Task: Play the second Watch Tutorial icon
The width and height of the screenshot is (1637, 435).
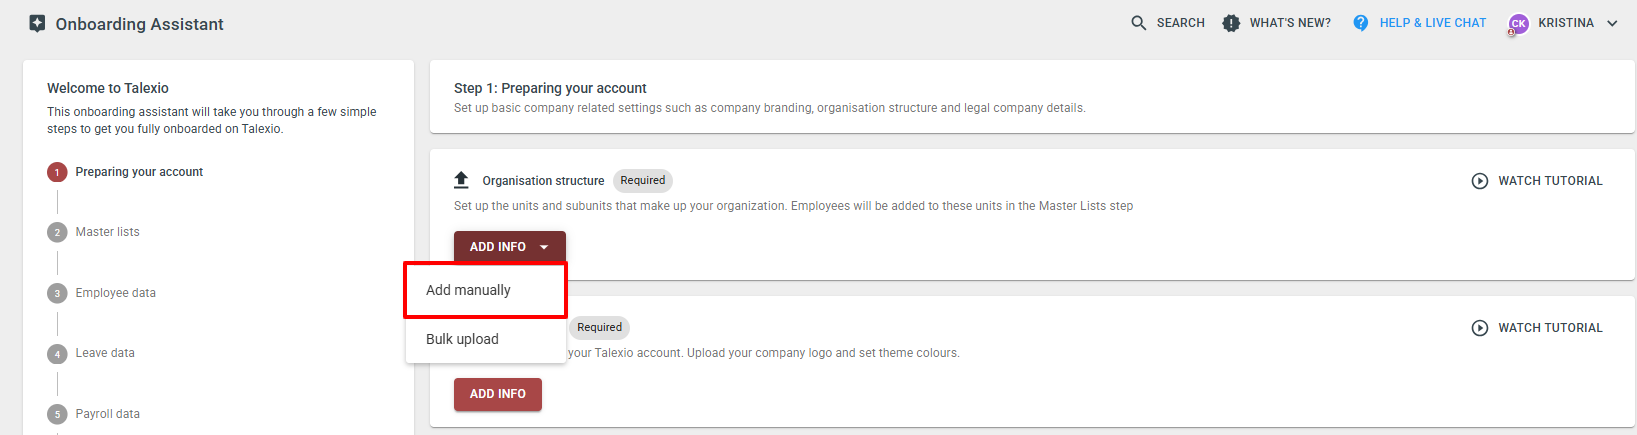Action: tap(1480, 328)
